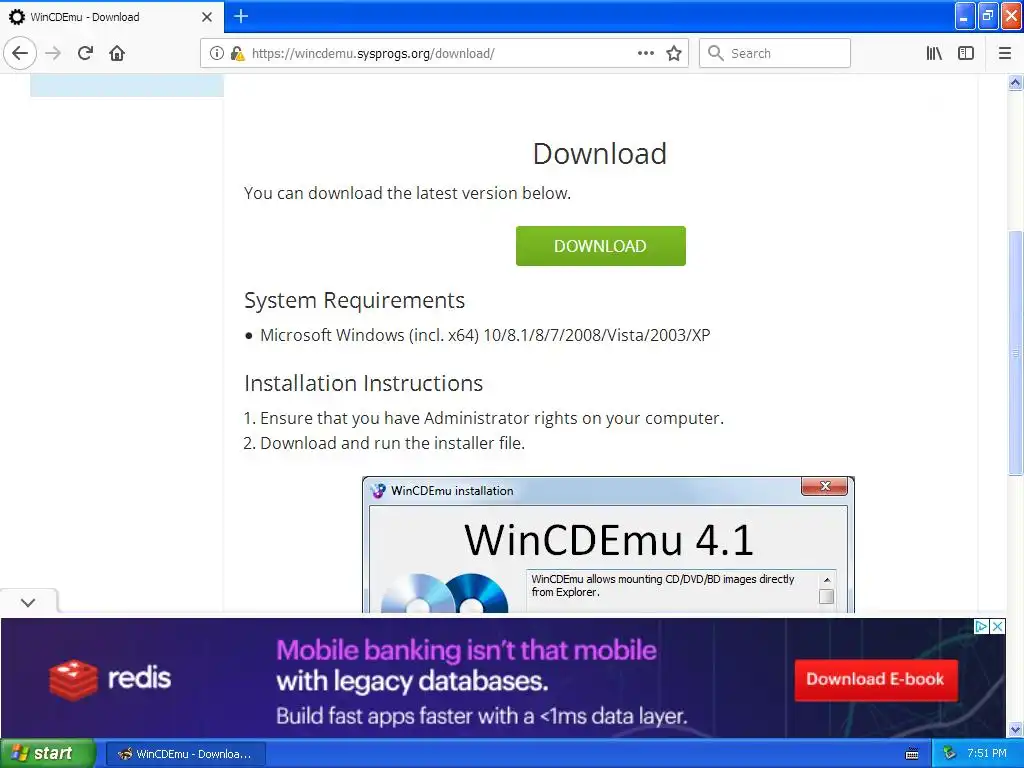Click the AdChoices triangle icon
The image size is (1024, 768).
[x=981, y=626]
